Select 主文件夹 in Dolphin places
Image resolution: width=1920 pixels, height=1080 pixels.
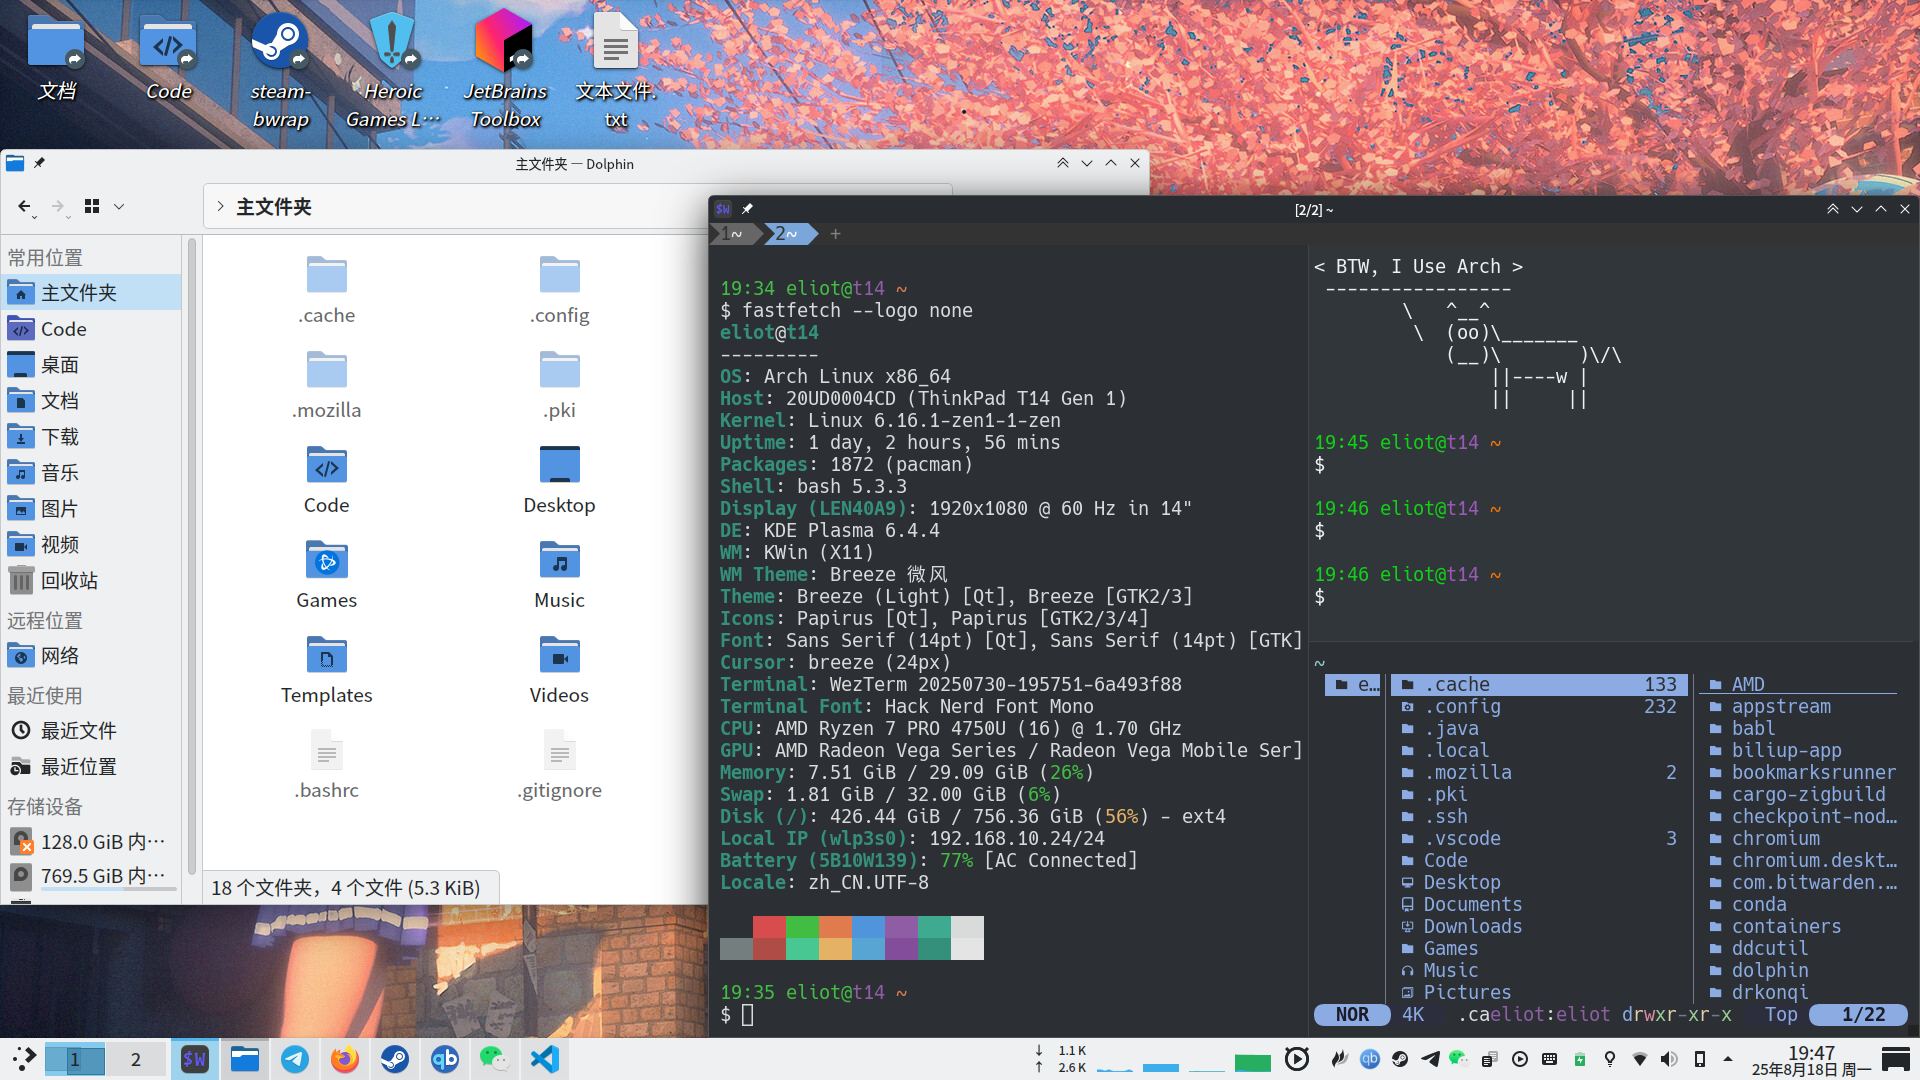click(x=92, y=293)
